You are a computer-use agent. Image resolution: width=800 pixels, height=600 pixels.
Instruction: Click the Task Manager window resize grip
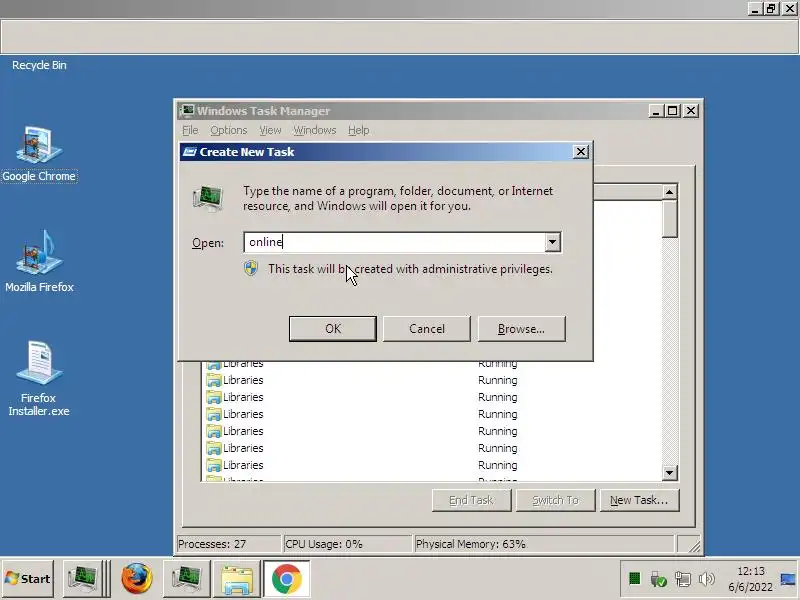(694, 545)
